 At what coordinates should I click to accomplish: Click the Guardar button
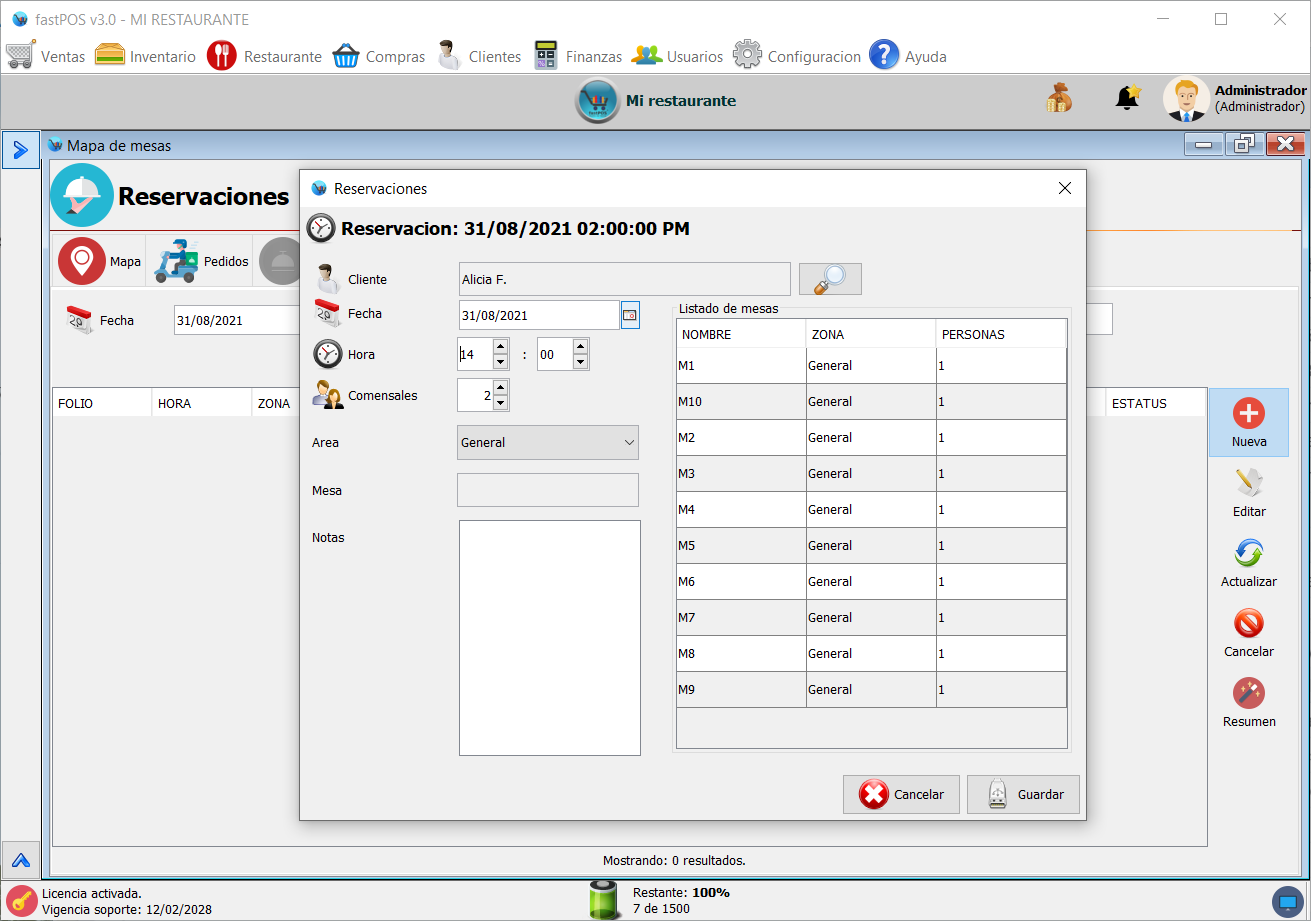(x=1023, y=794)
